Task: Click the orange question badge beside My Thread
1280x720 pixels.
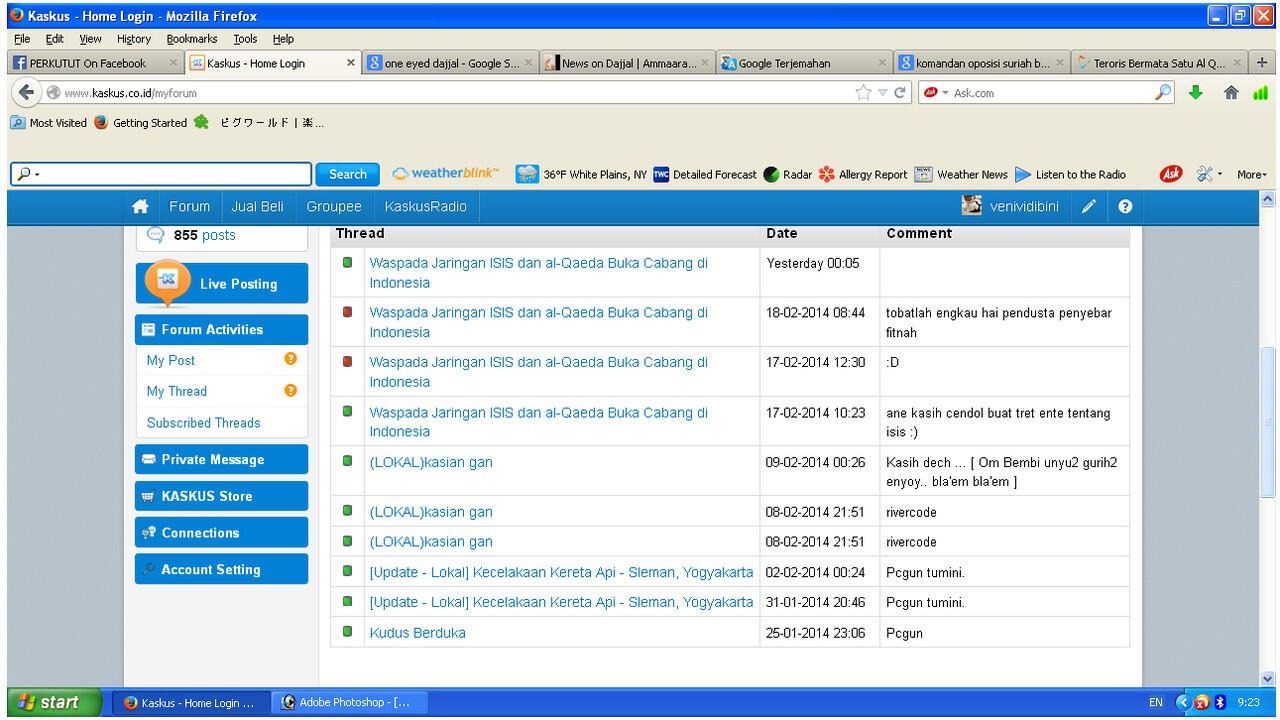Action: (x=291, y=390)
